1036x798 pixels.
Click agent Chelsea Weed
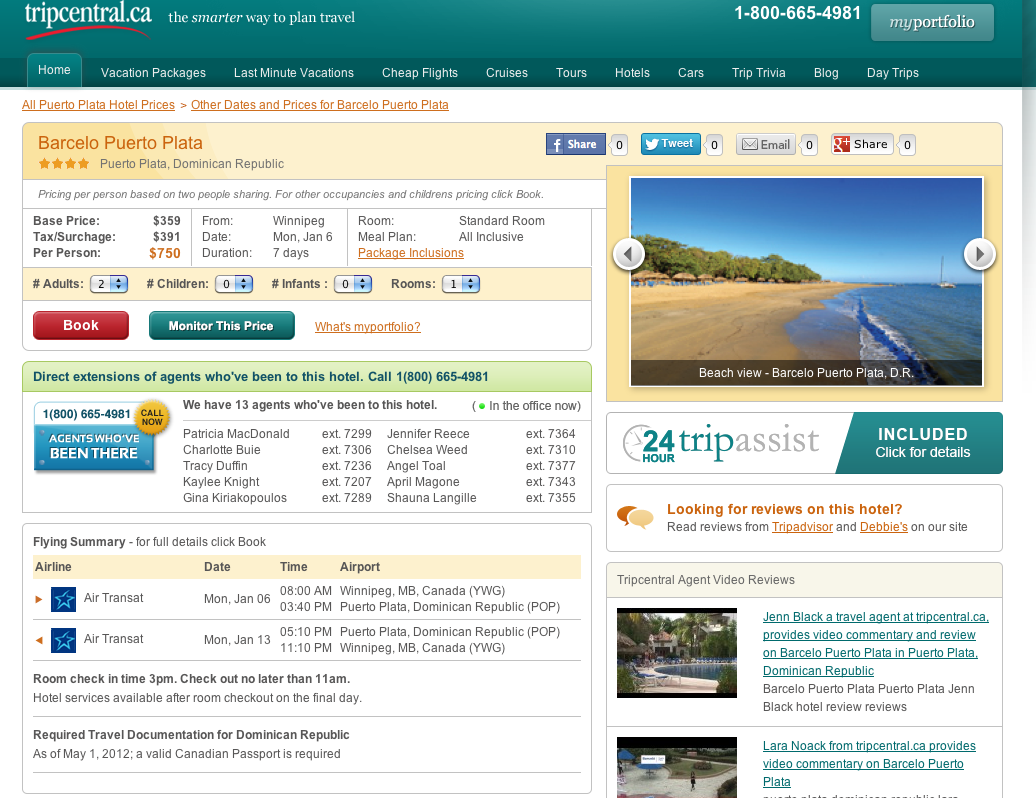coord(427,450)
